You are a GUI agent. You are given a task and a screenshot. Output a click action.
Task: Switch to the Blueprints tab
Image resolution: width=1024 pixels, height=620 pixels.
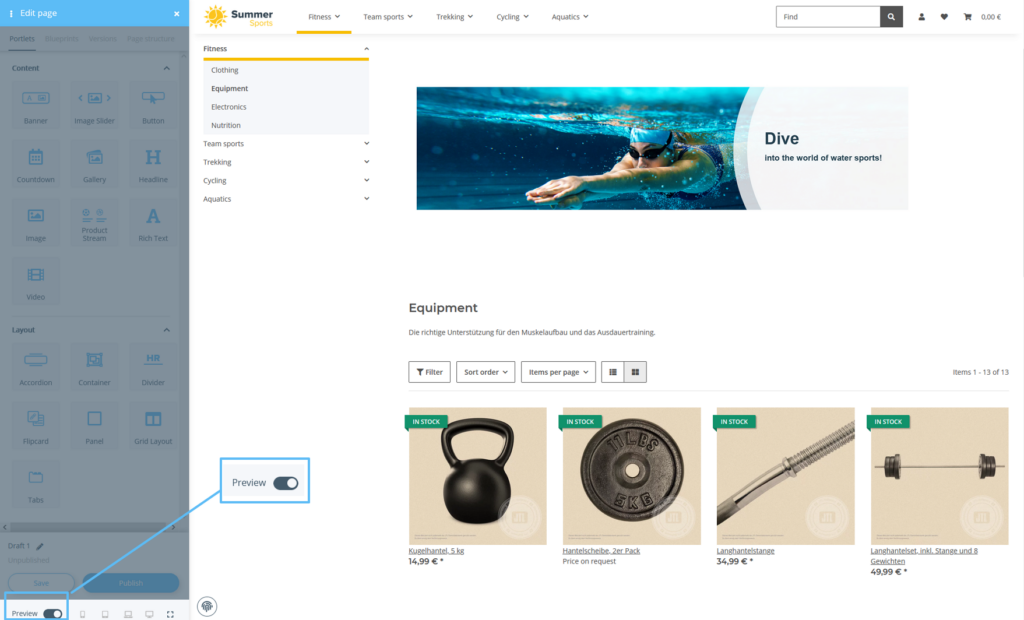click(x=62, y=39)
